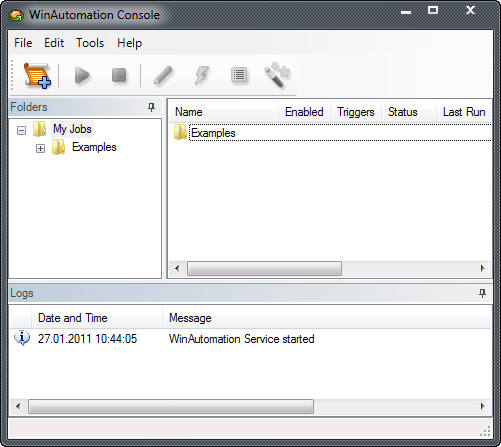Viewport: 501px width, 447px height.
Task: Toggle the Folders panel pin icon
Action: (151, 107)
